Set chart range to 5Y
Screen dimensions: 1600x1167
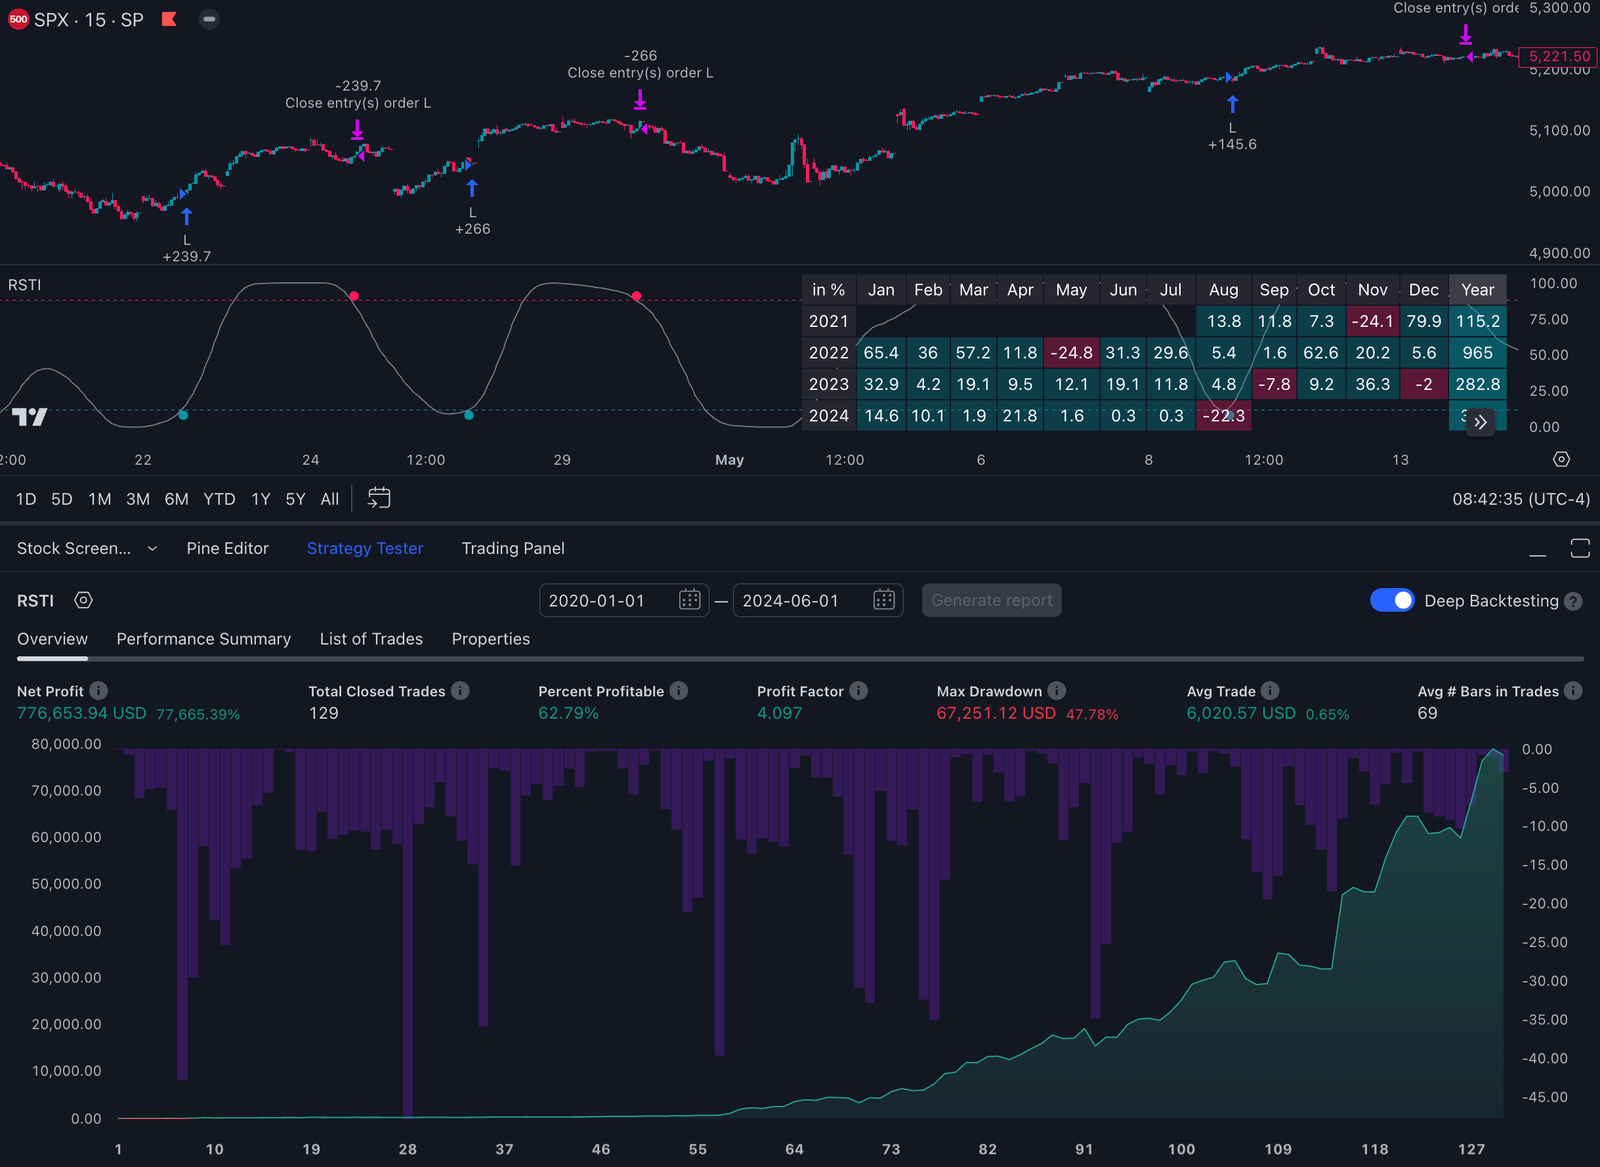click(295, 499)
